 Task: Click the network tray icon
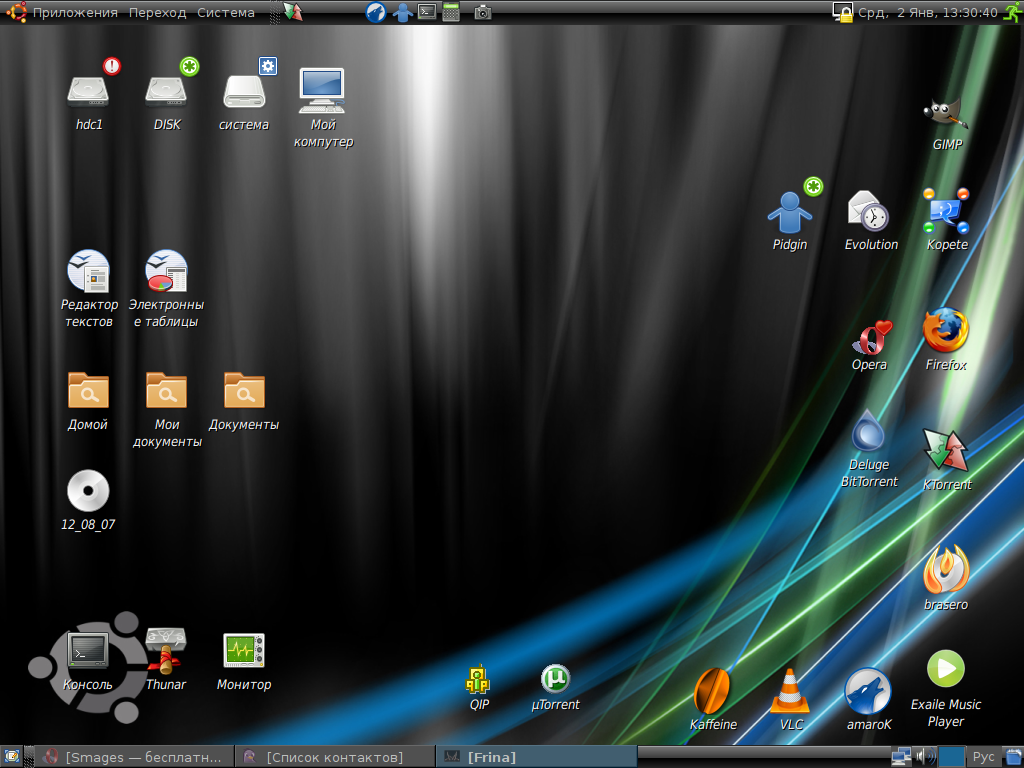point(901,757)
